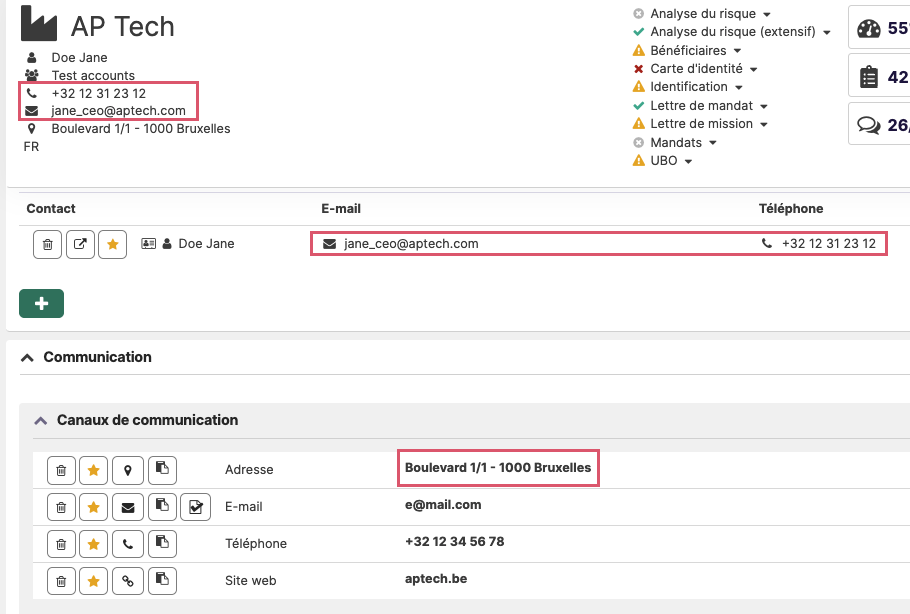This screenshot has height=614, width=910.
Task: Click validate checkmark icon on E-mail row
Action: click(196, 507)
